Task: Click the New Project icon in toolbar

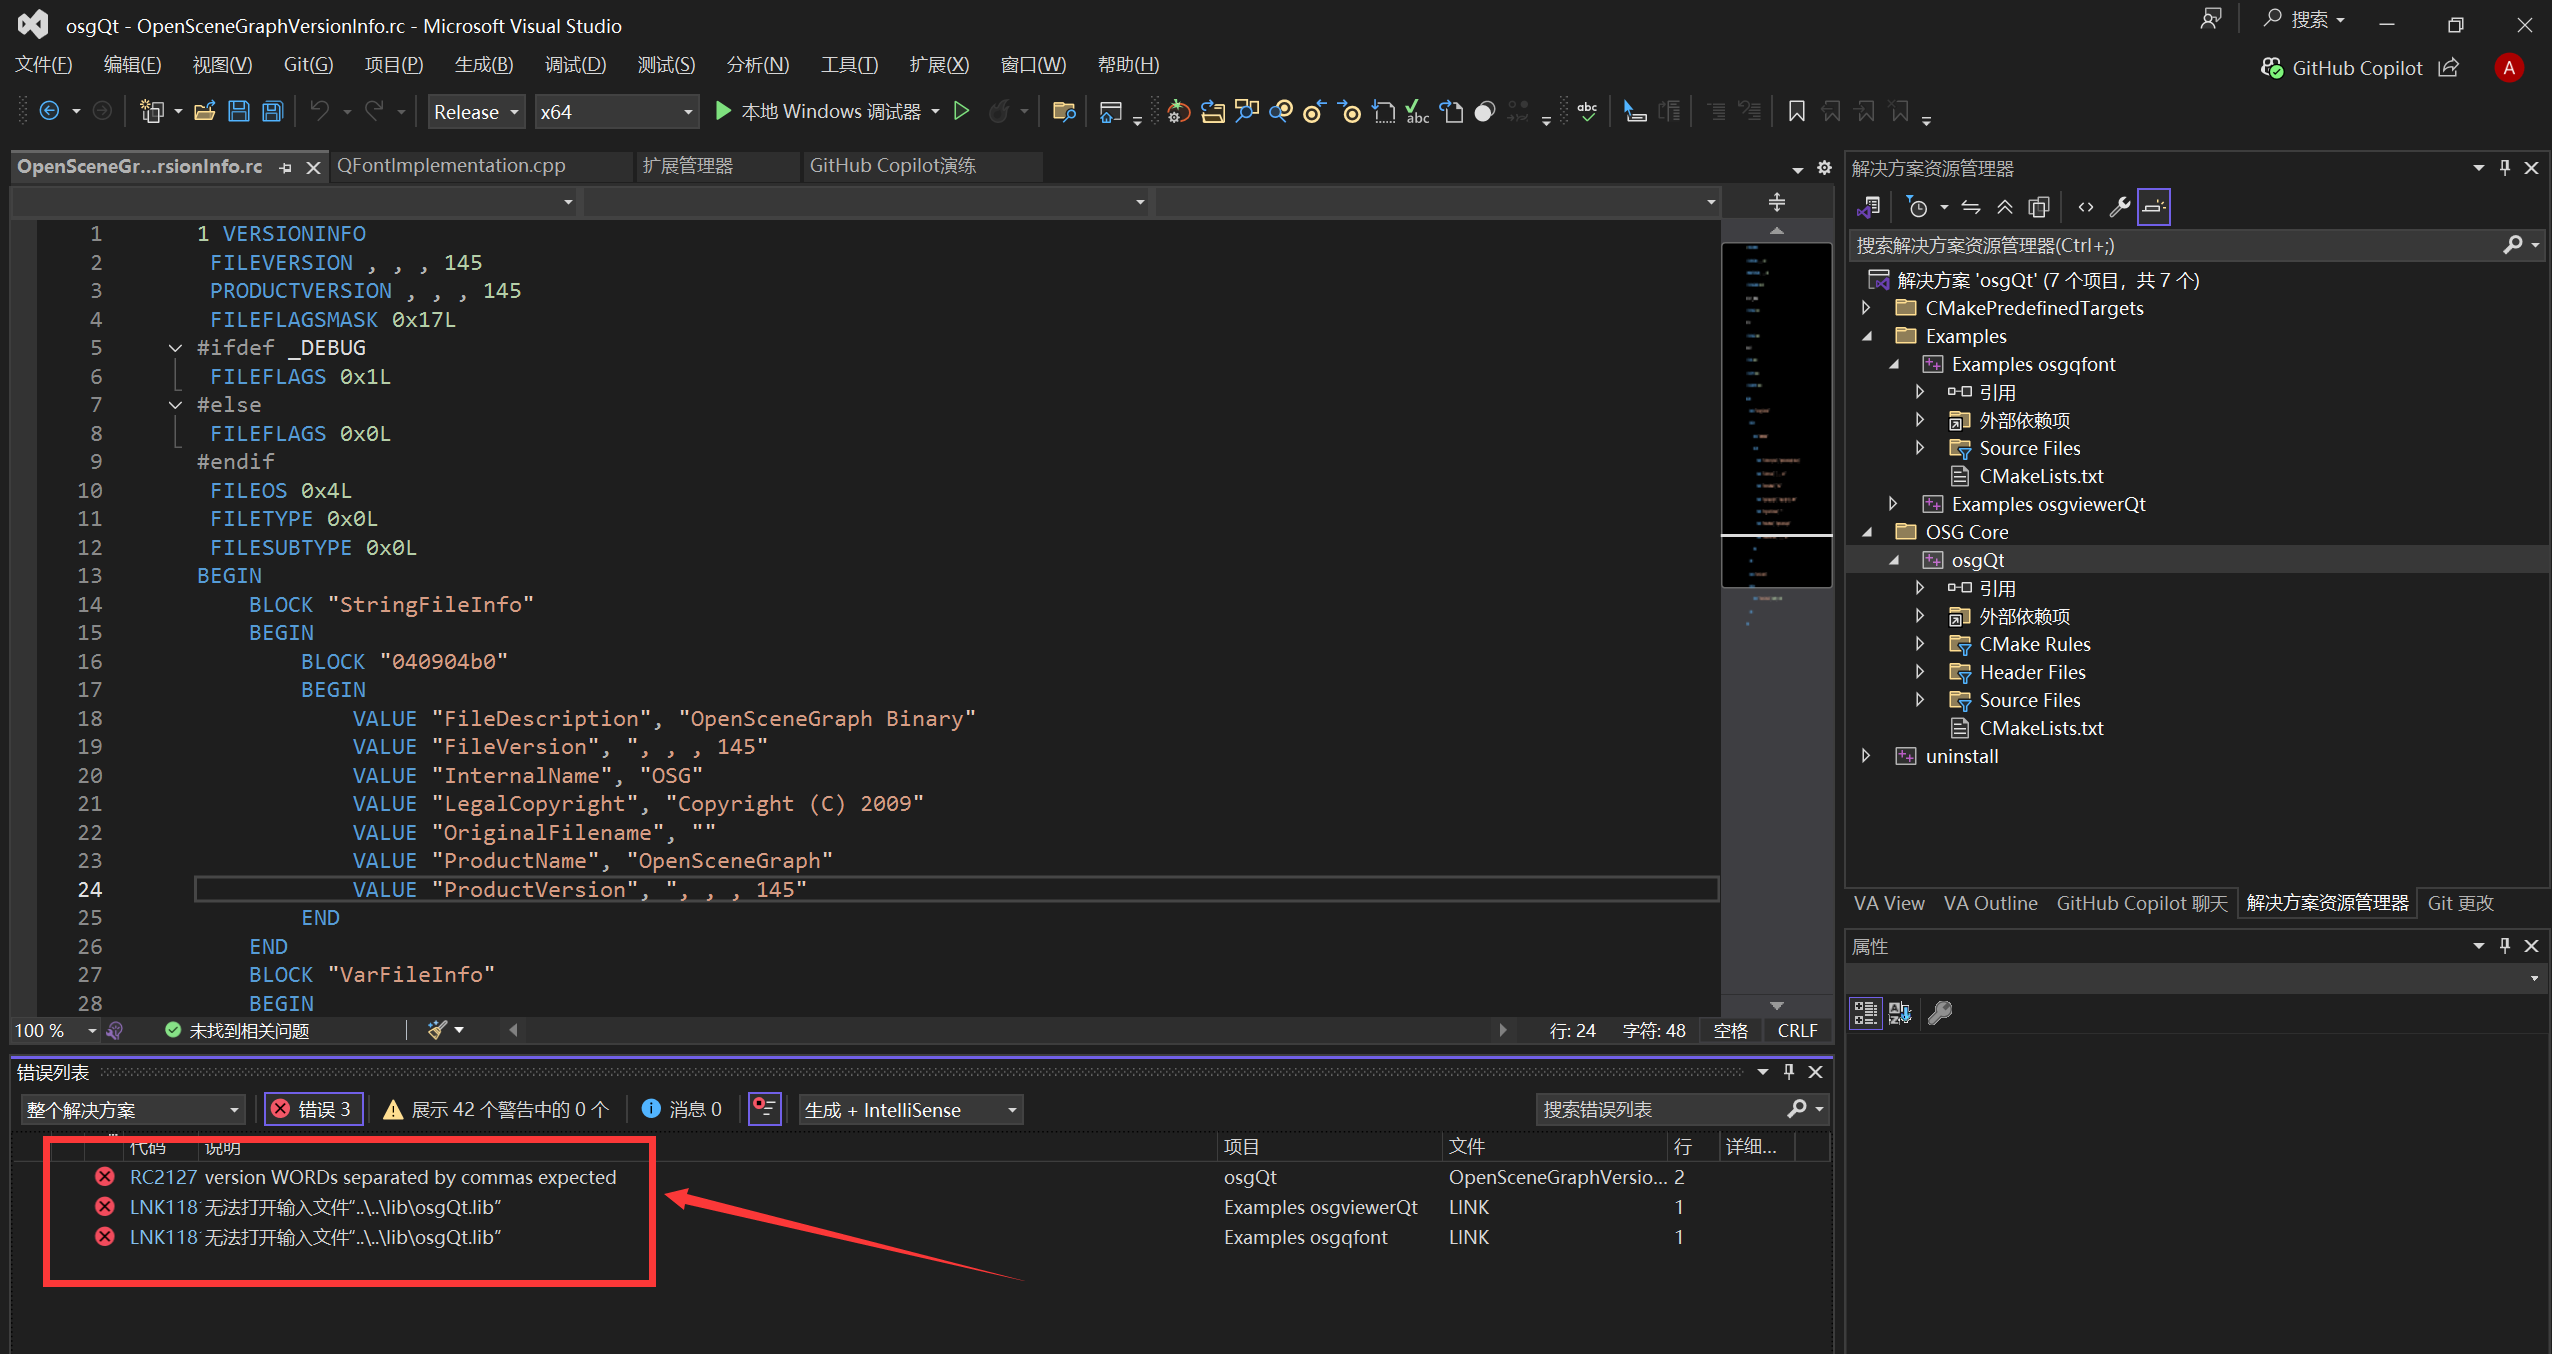Action: pos(152,111)
